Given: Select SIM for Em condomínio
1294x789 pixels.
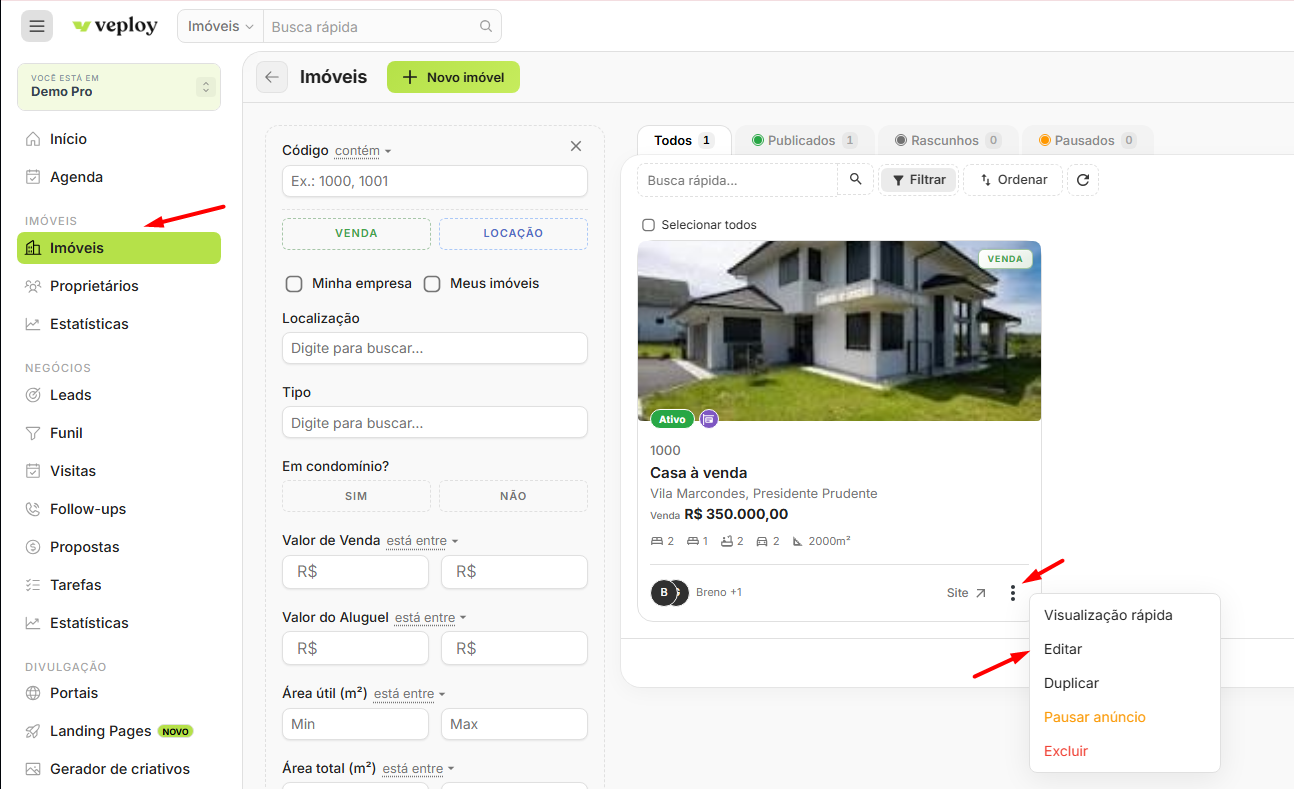Looking at the screenshot, I should tap(356, 496).
